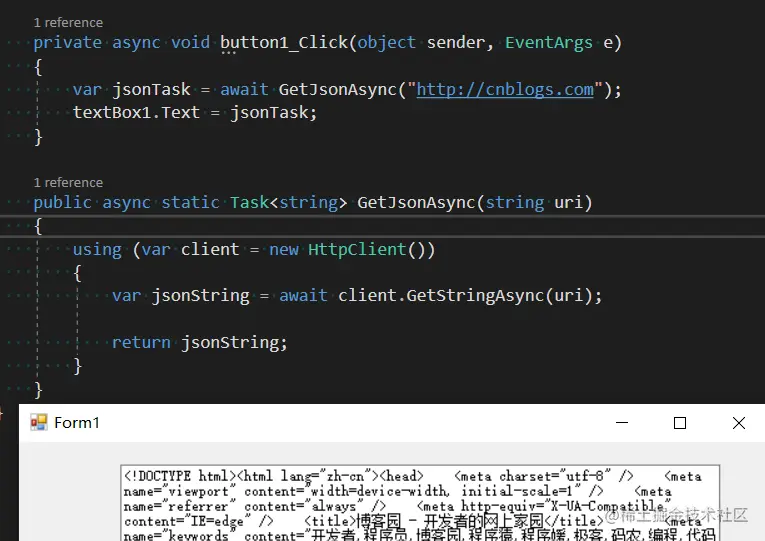
Task: Click the 'public' keyword
Action: pos(62,202)
